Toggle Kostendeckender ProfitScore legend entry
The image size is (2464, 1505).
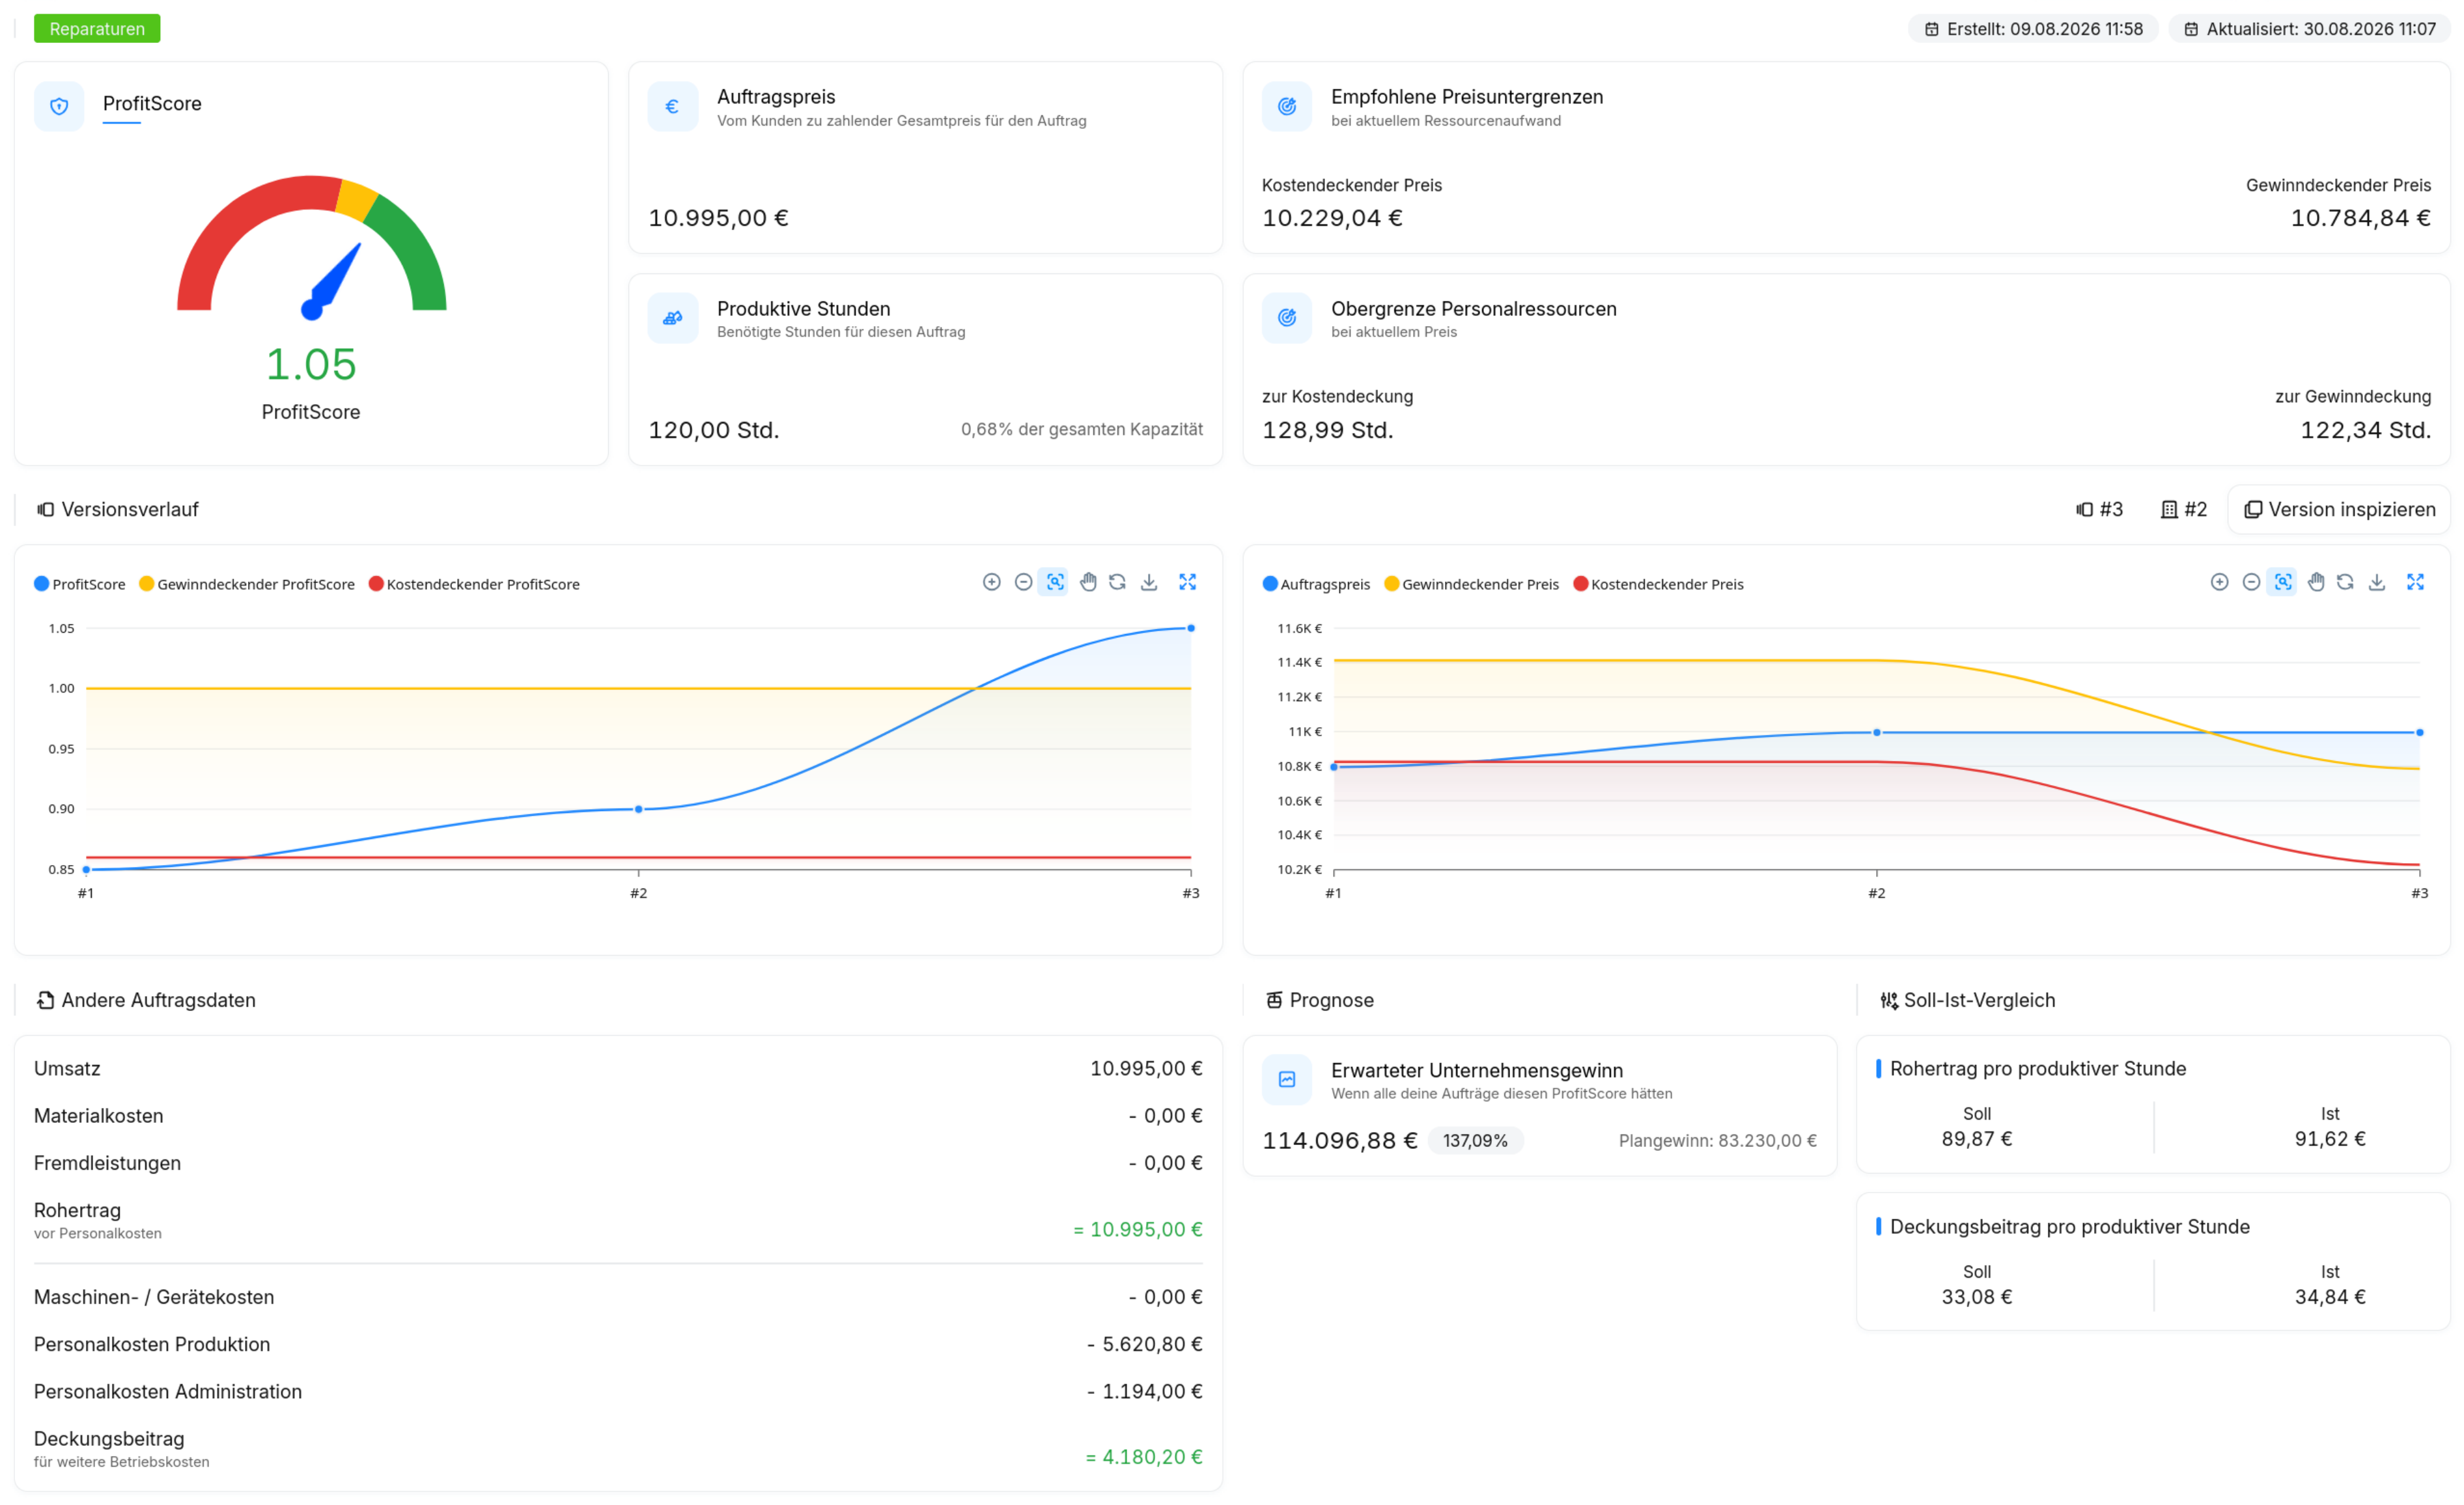pyautogui.click(x=474, y=584)
